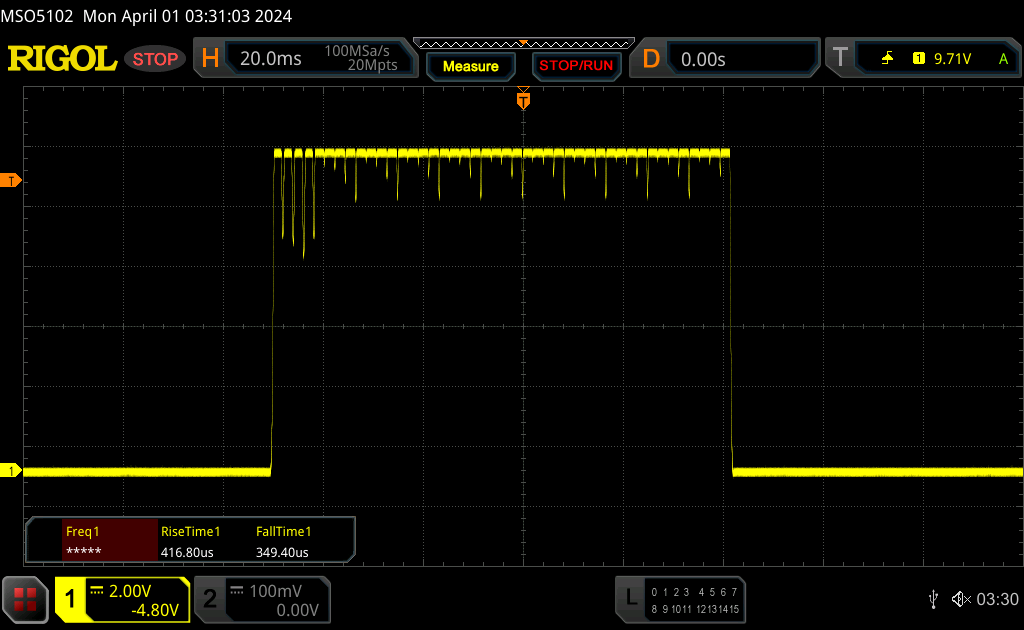The height and width of the screenshot is (630, 1024).
Task: Open trigger T settings
Action: tap(840, 57)
